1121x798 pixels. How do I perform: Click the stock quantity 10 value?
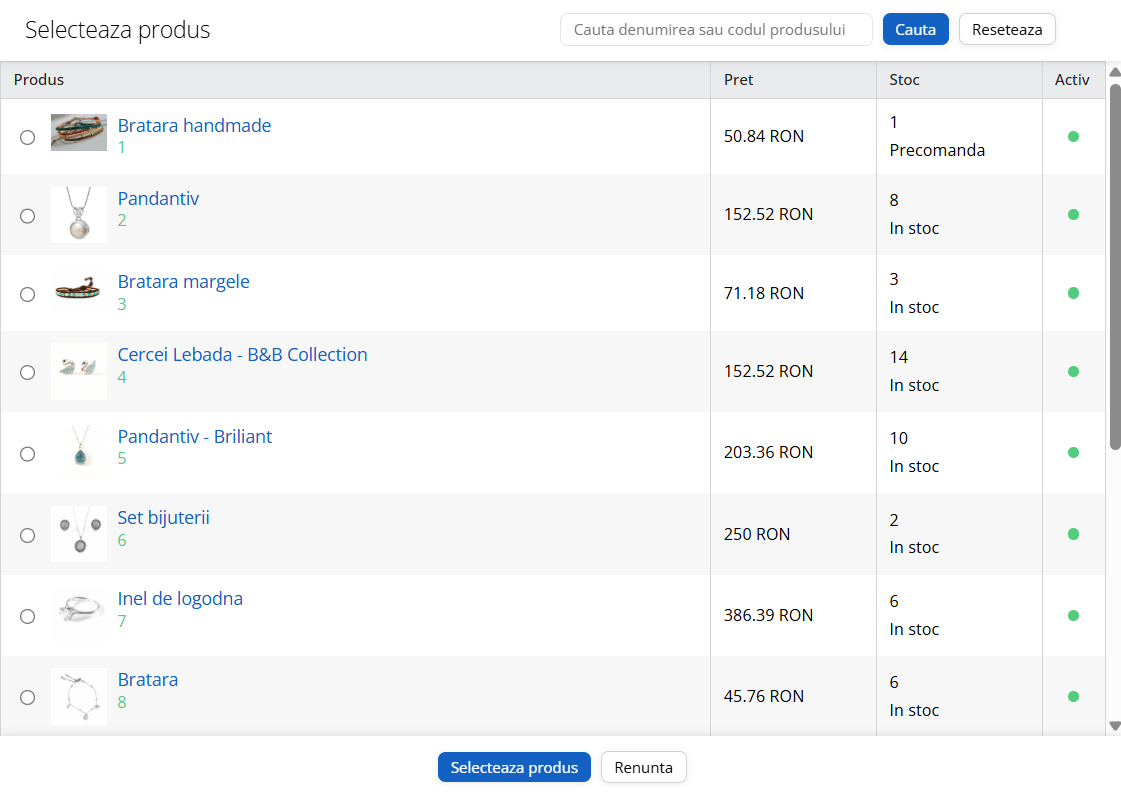(x=899, y=438)
